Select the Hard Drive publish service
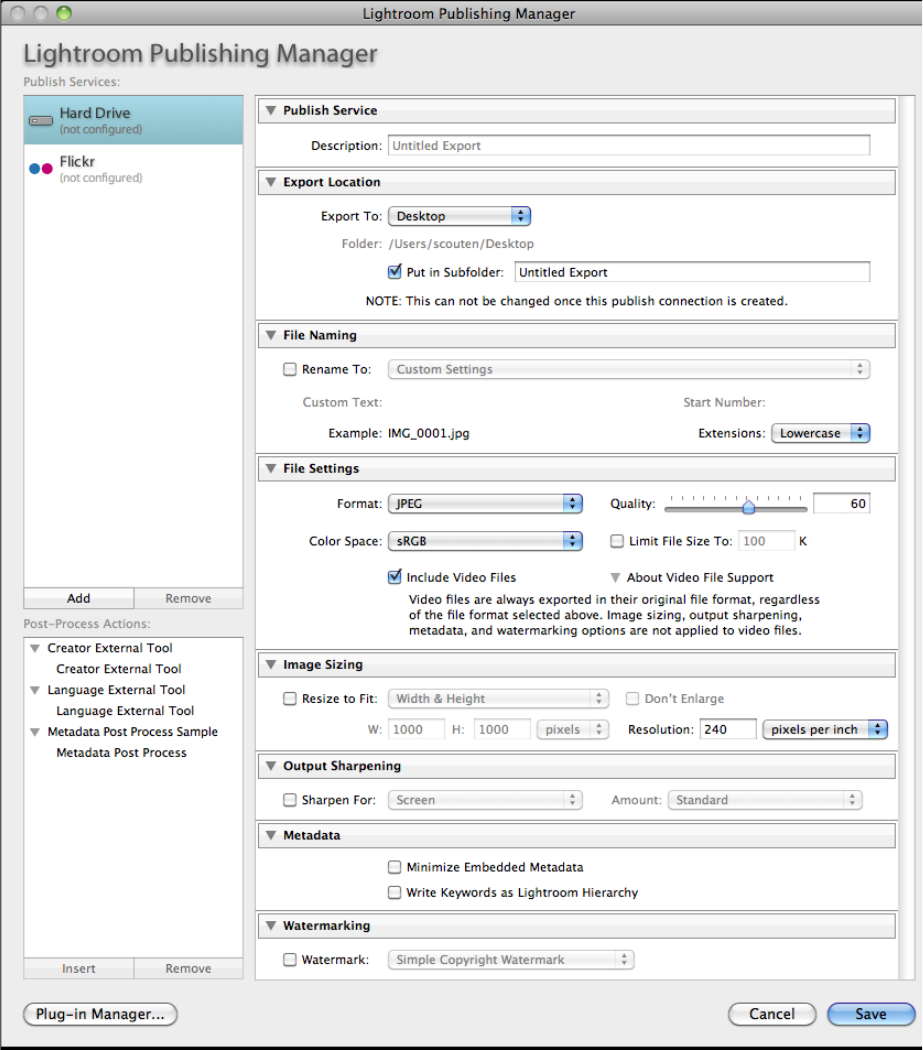This screenshot has width=923, height=1050. point(133,120)
